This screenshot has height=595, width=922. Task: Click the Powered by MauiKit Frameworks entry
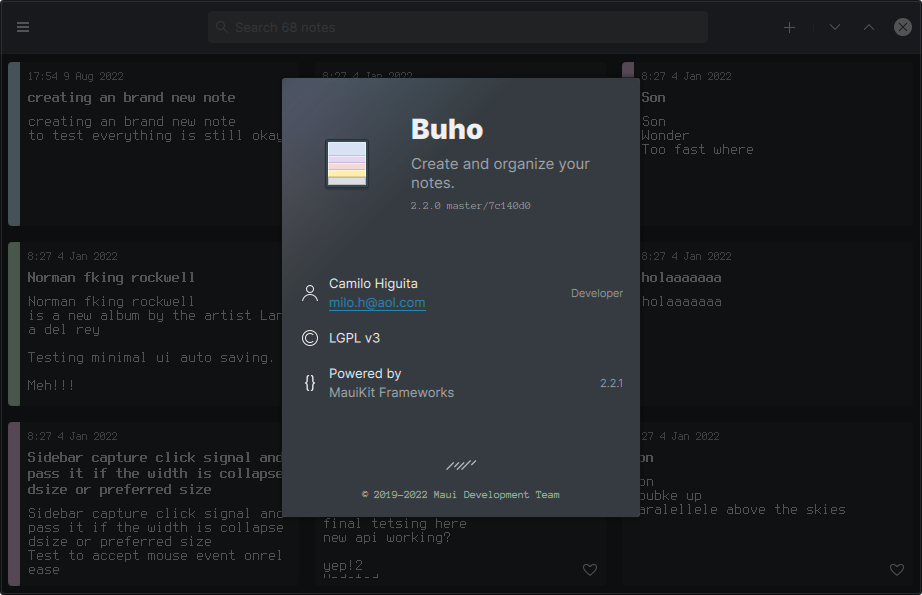point(461,383)
